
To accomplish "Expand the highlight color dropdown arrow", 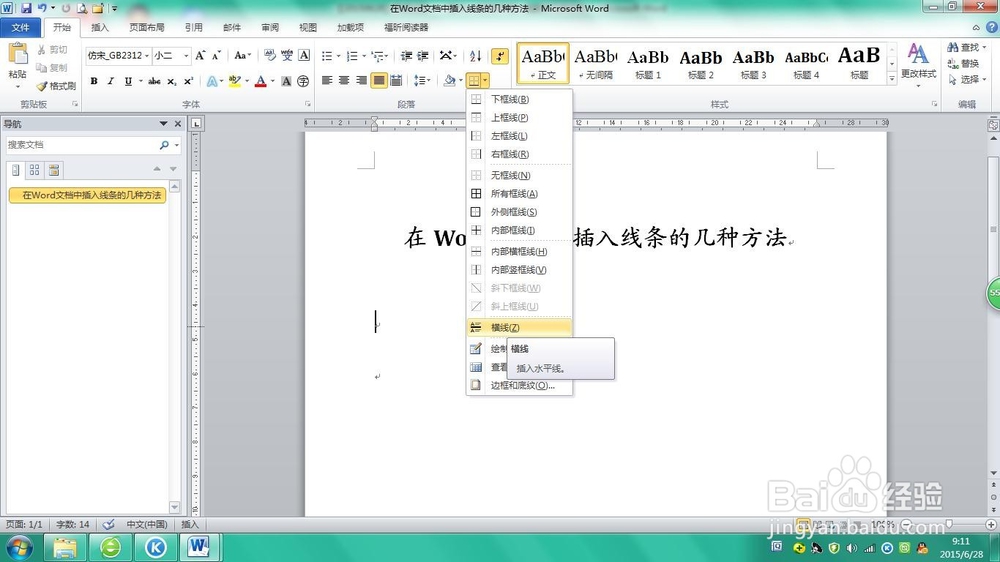I will pos(246,81).
